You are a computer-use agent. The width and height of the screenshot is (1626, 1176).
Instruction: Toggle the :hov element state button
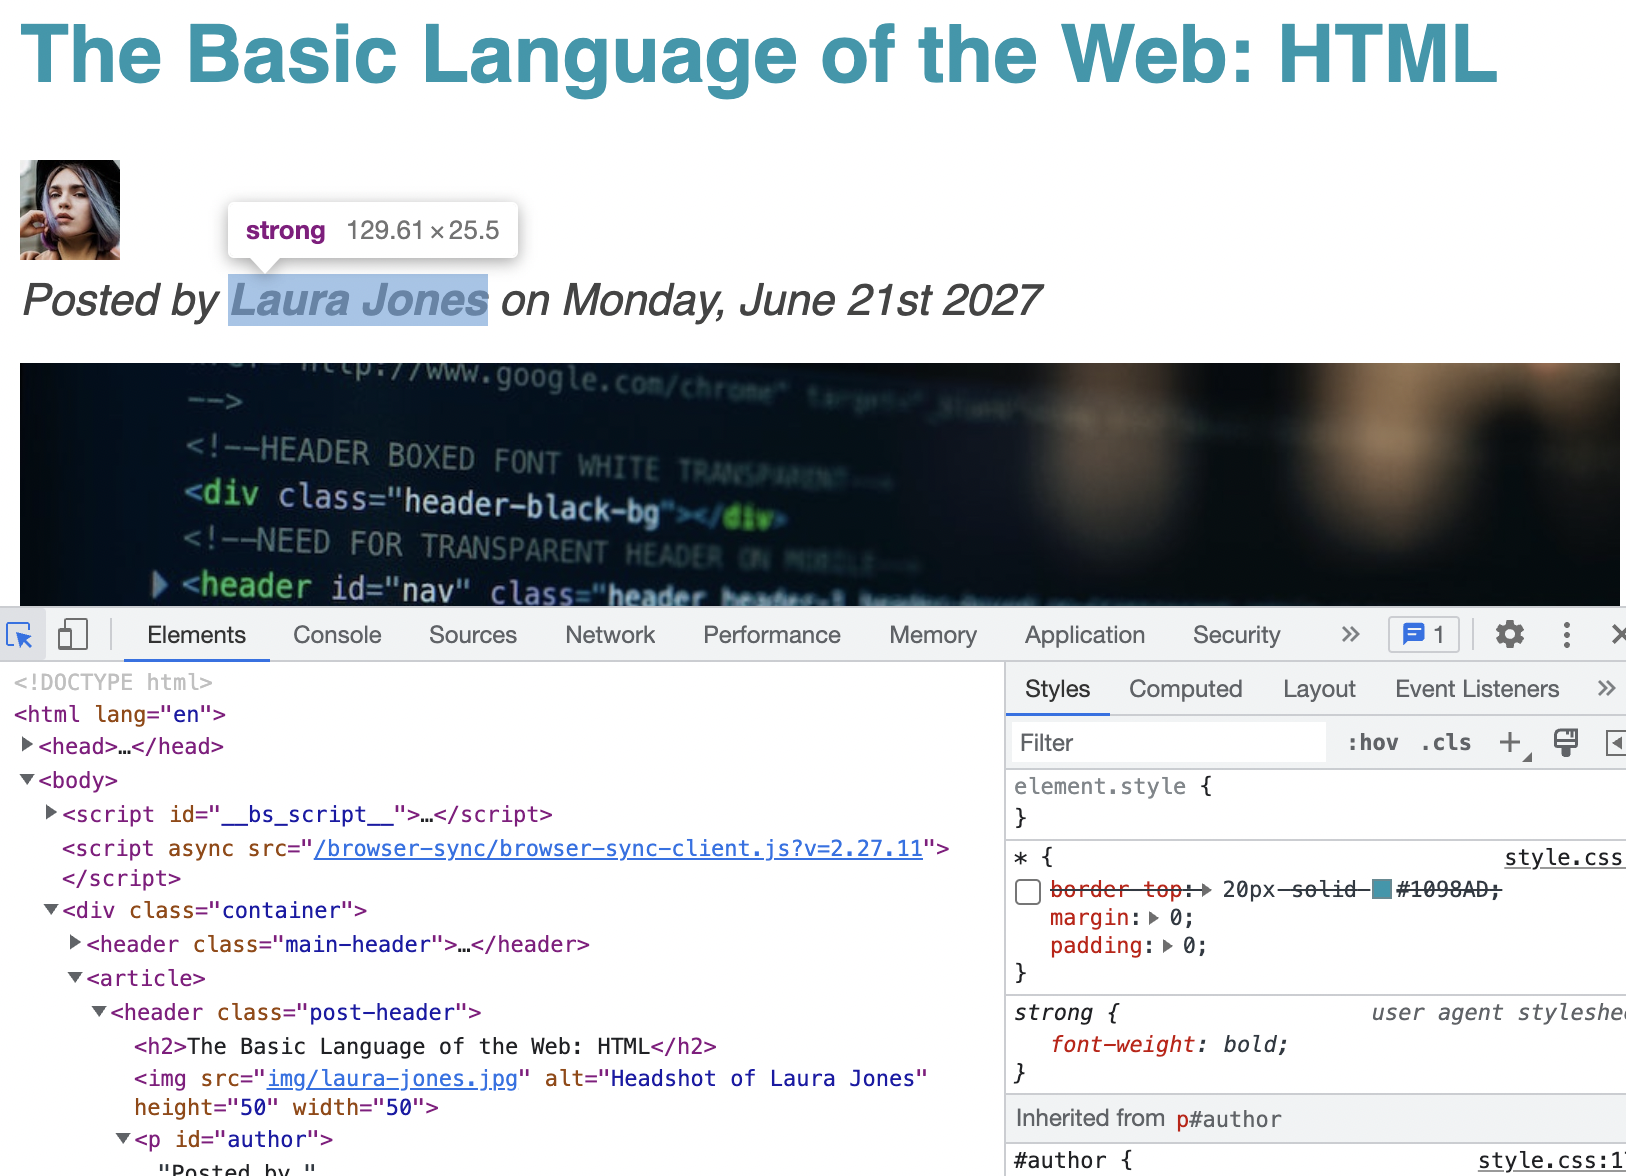(x=1373, y=742)
